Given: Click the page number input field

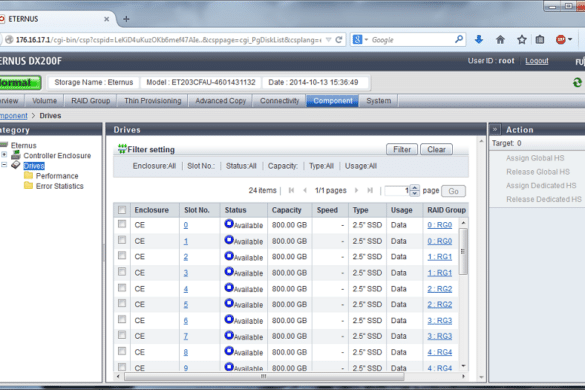Looking at the screenshot, I should [x=397, y=191].
